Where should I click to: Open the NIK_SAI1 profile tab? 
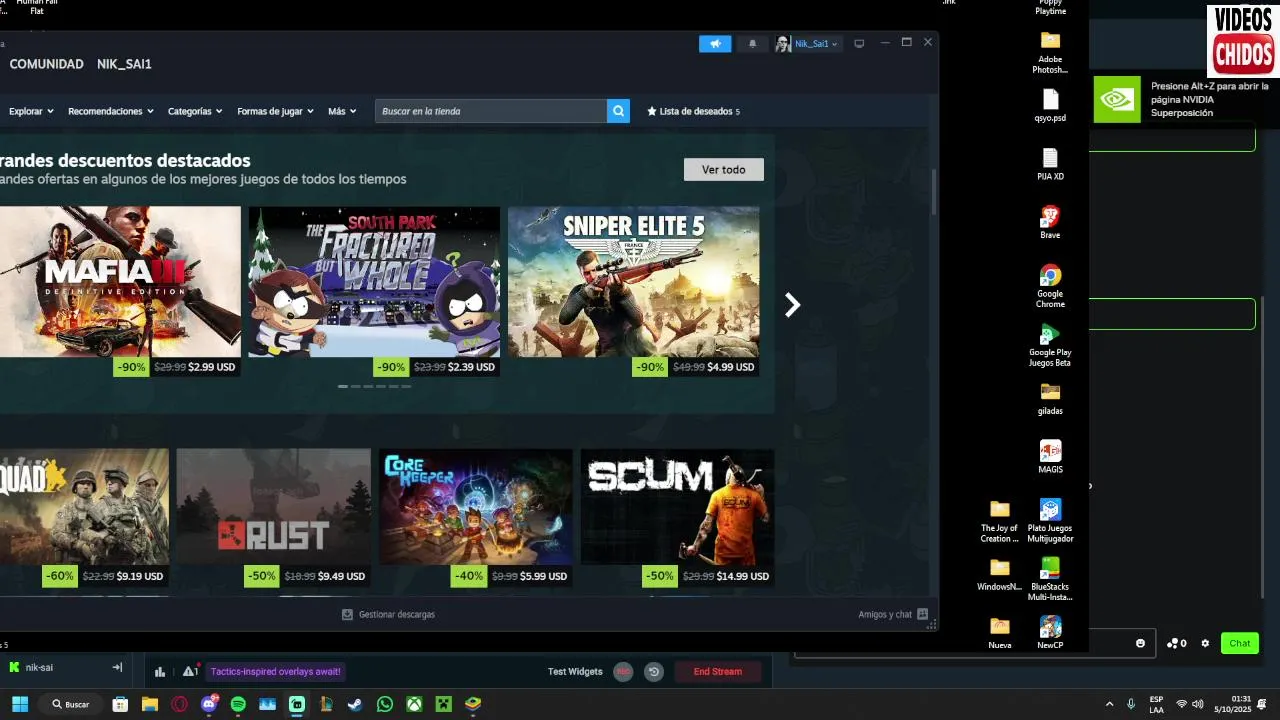[x=124, y=64]
